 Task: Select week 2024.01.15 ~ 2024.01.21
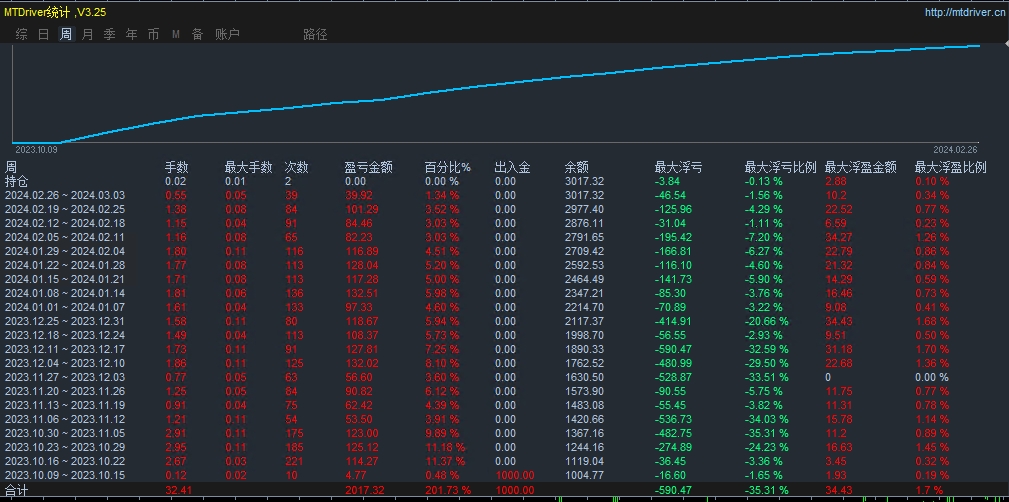point(65,279)
